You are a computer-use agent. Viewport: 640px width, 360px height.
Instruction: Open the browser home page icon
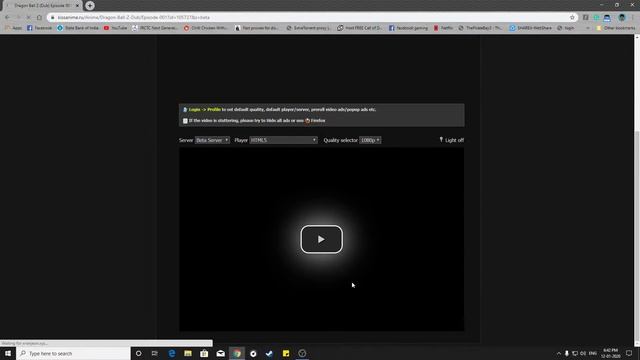tap(39, 17)
